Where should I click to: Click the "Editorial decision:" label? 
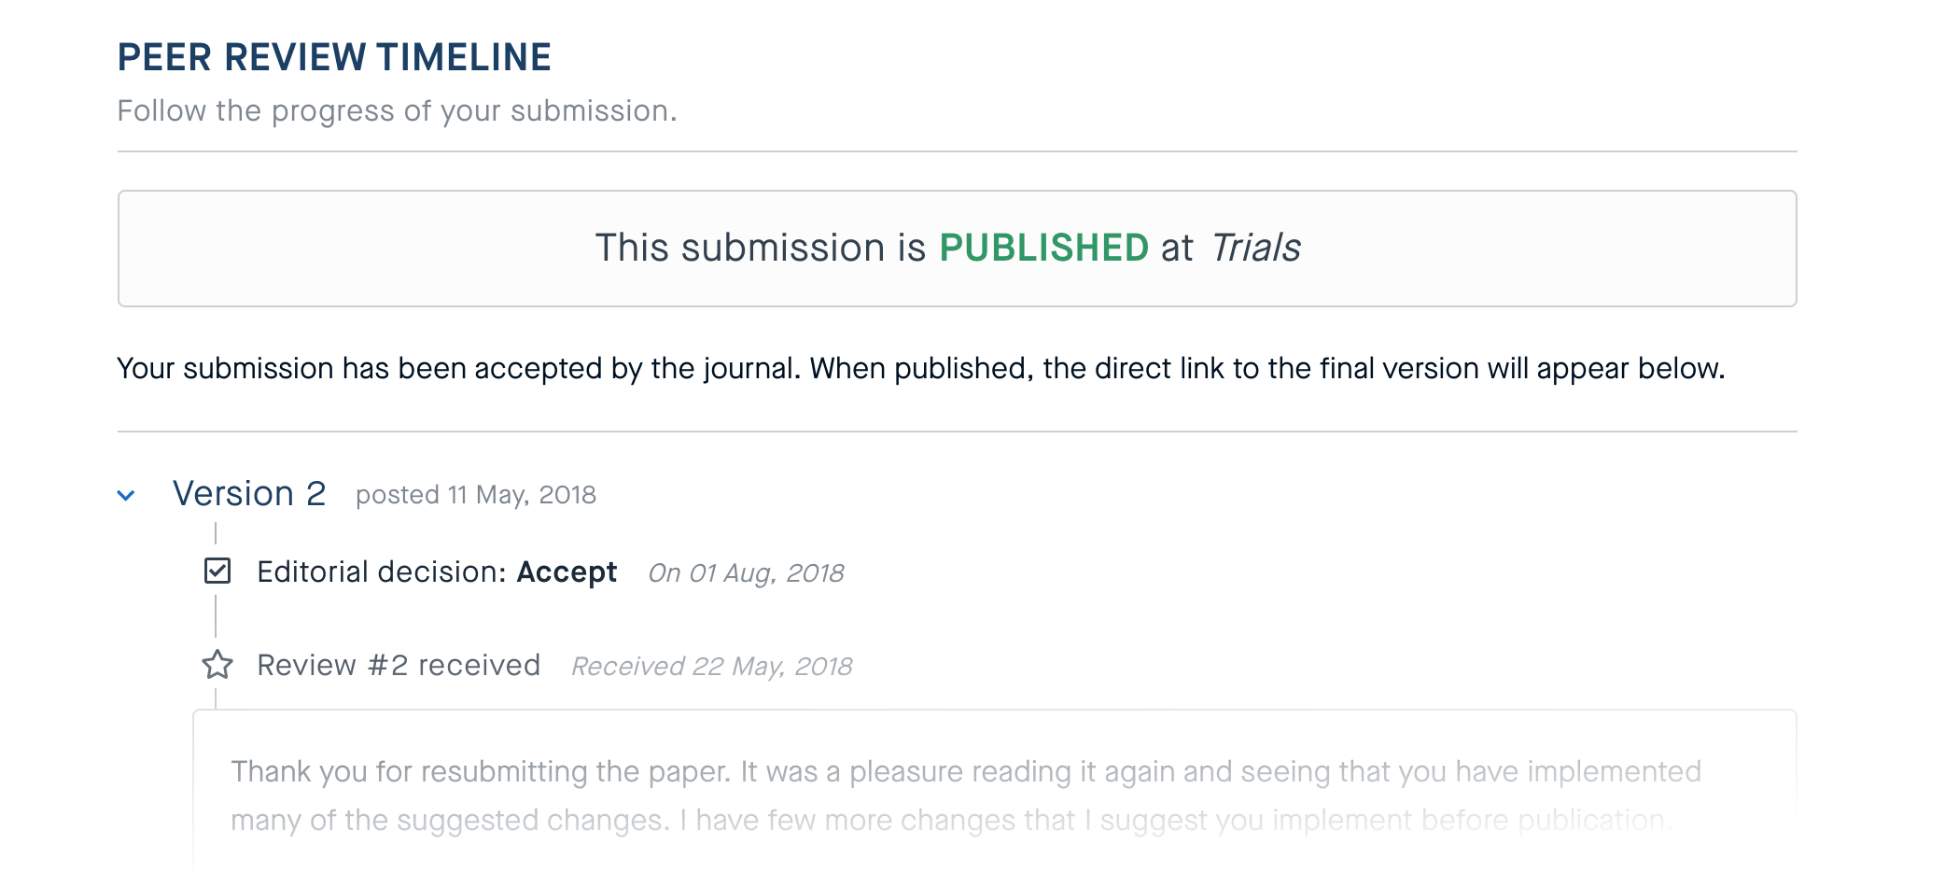pos(382,572)
